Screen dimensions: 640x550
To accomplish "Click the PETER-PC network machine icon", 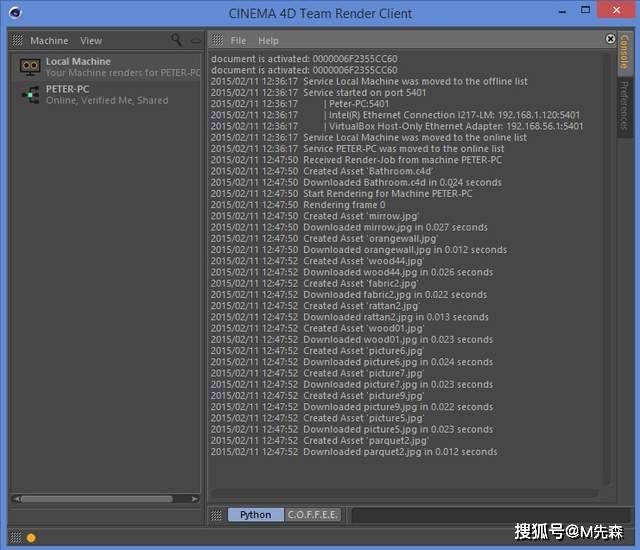I will coord(31,95).
